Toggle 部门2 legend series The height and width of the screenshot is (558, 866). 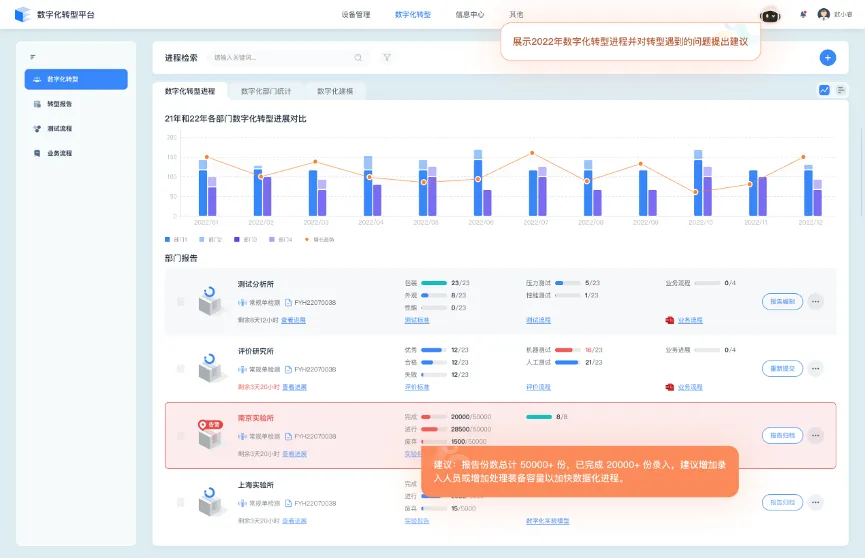(210, 239)
